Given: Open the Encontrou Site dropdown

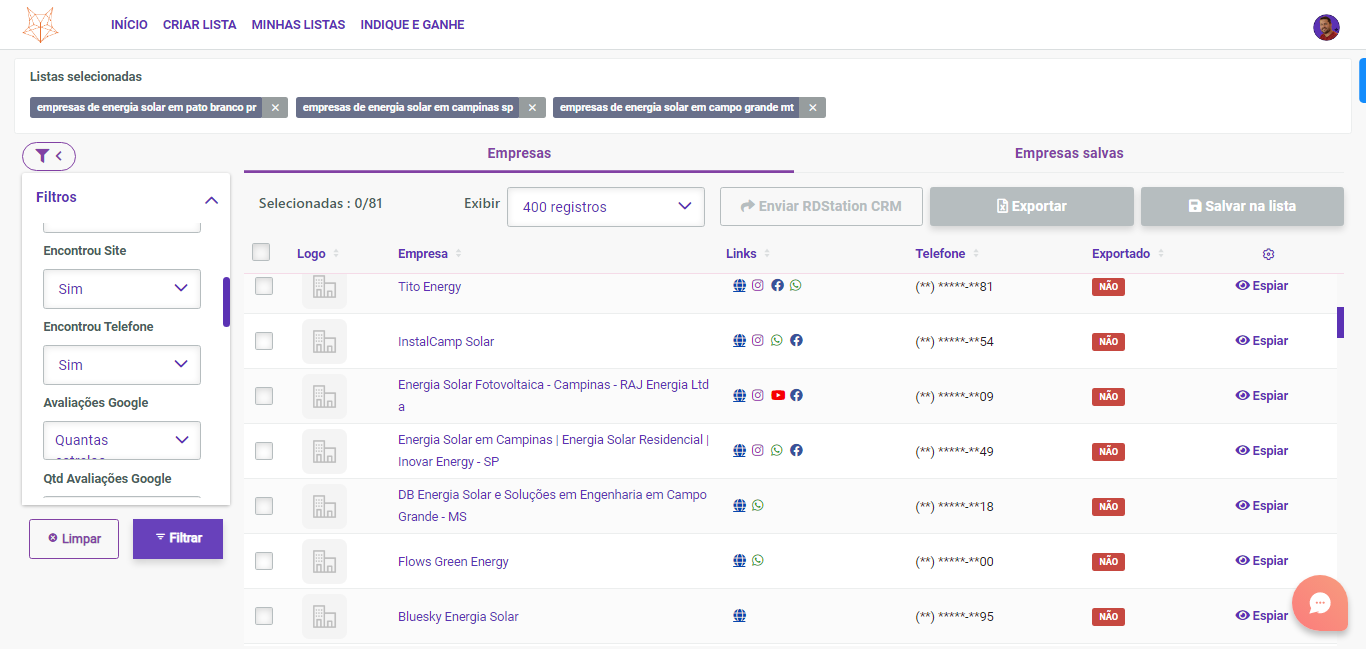Looking at the screenshot, I should tap(121, 289).
